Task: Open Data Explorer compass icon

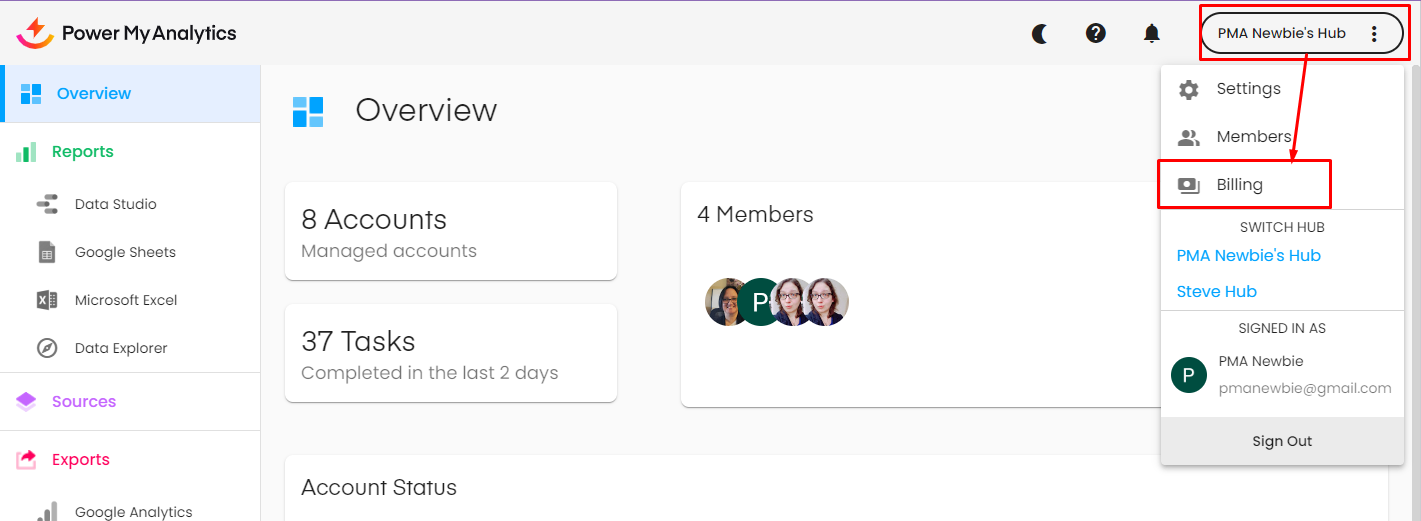Action: 47,348
